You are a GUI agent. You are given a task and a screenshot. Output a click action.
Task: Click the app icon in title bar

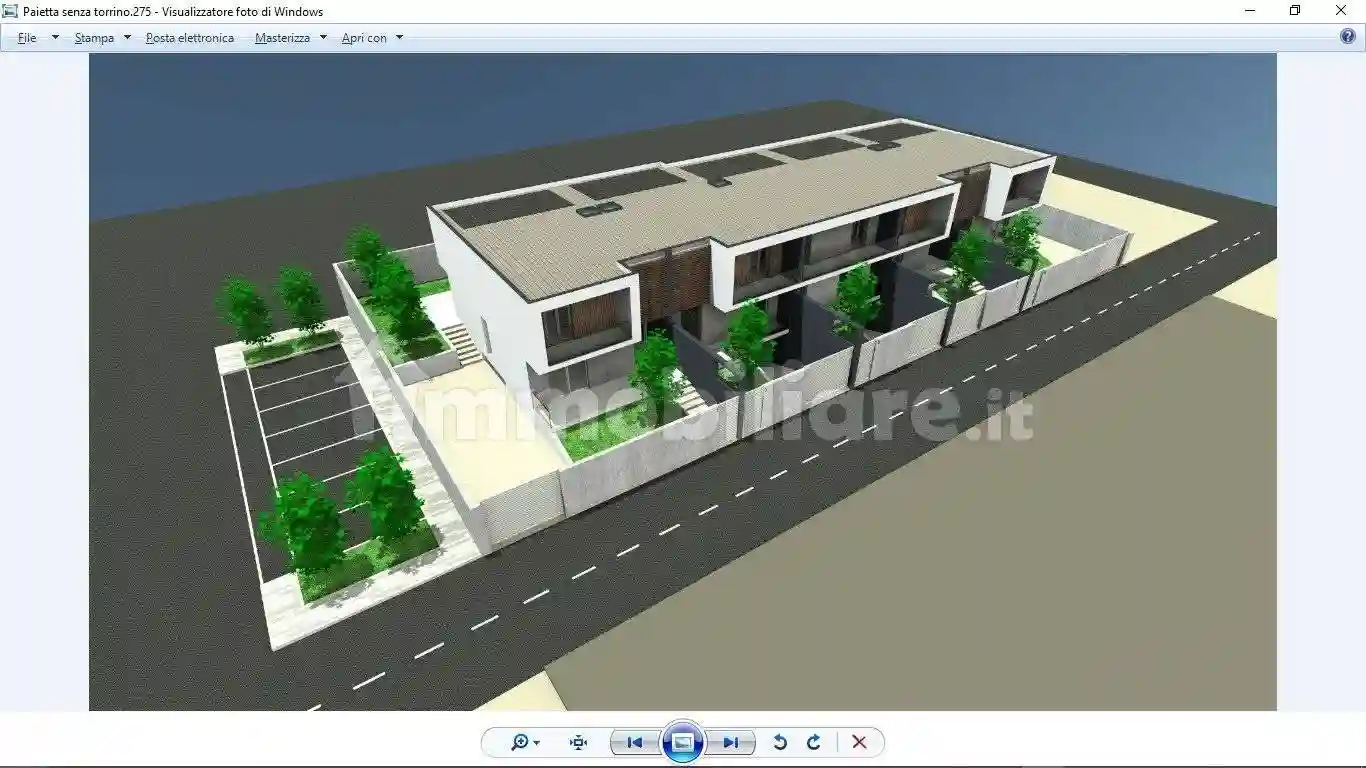coord(10,11)
